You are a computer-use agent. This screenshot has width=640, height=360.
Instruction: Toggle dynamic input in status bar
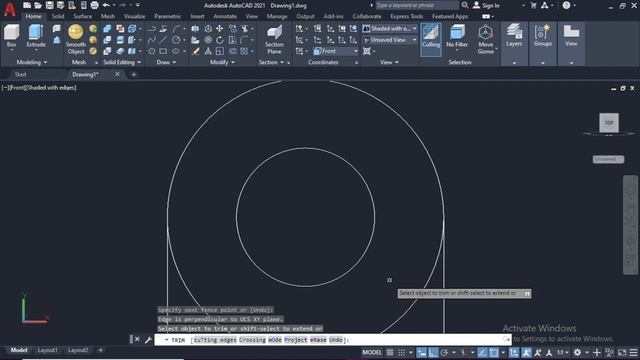pos(422,352)
